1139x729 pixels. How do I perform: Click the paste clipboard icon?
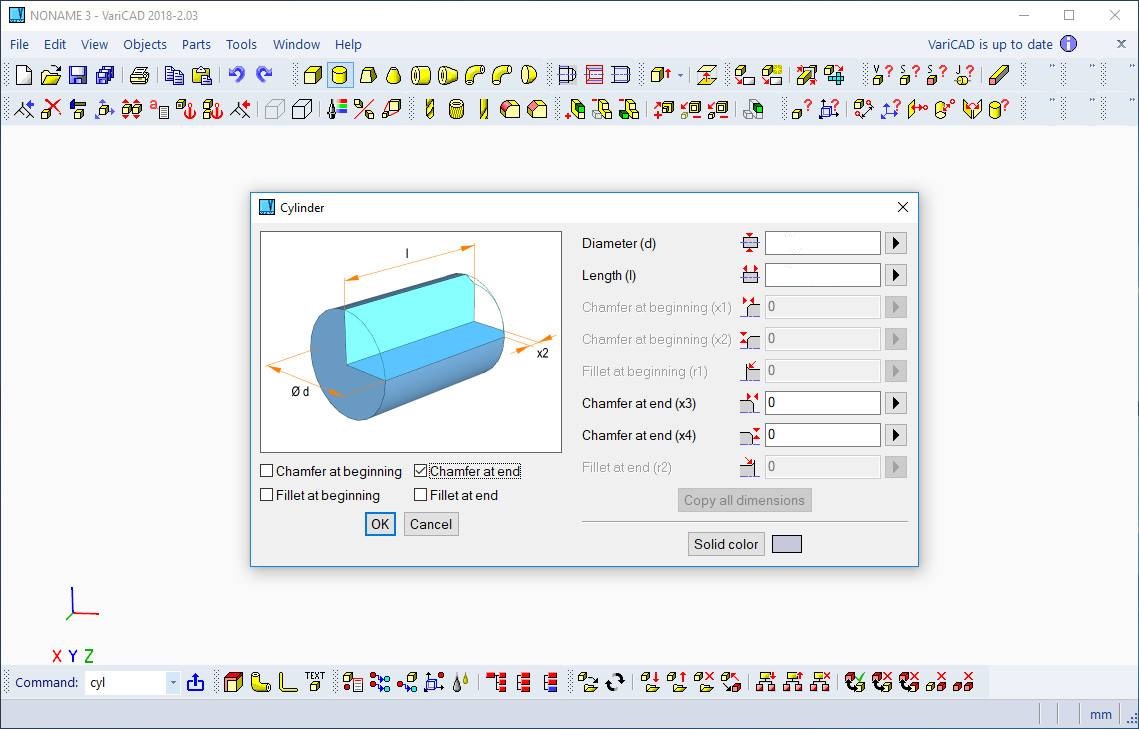[x=201, y=75]
